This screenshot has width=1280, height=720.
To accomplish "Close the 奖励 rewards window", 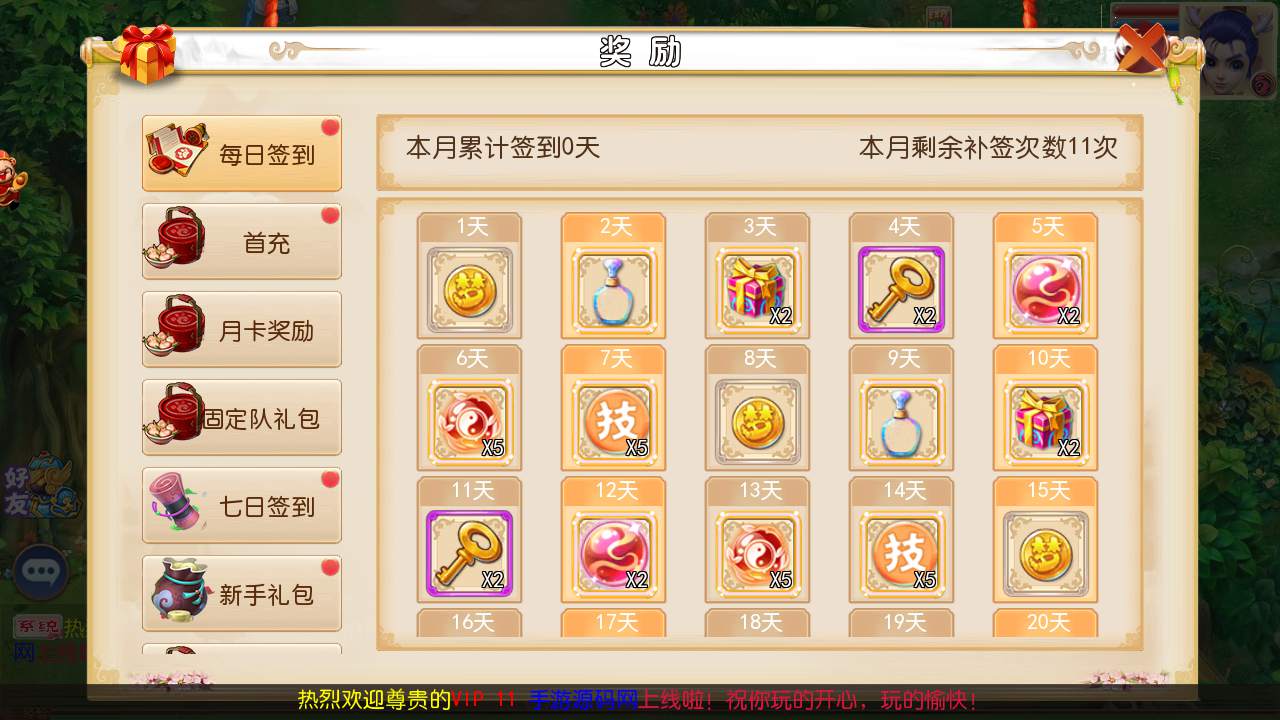I will 1142,47.
